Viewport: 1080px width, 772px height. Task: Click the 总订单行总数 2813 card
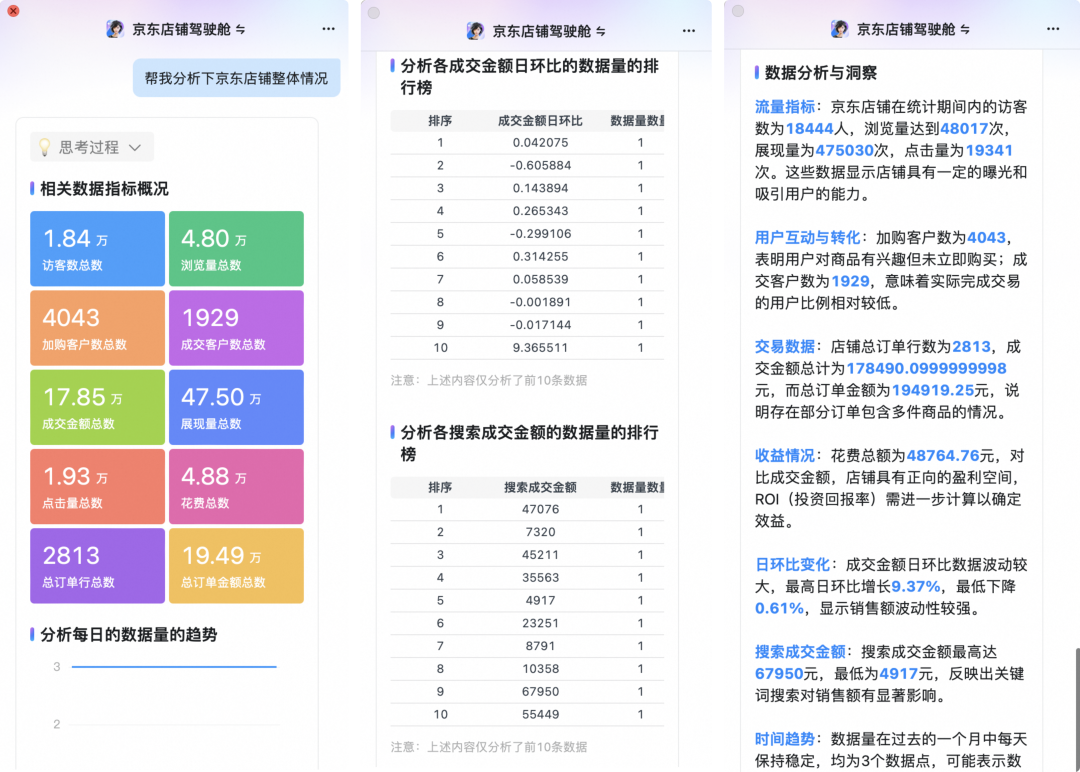point(97,565)
